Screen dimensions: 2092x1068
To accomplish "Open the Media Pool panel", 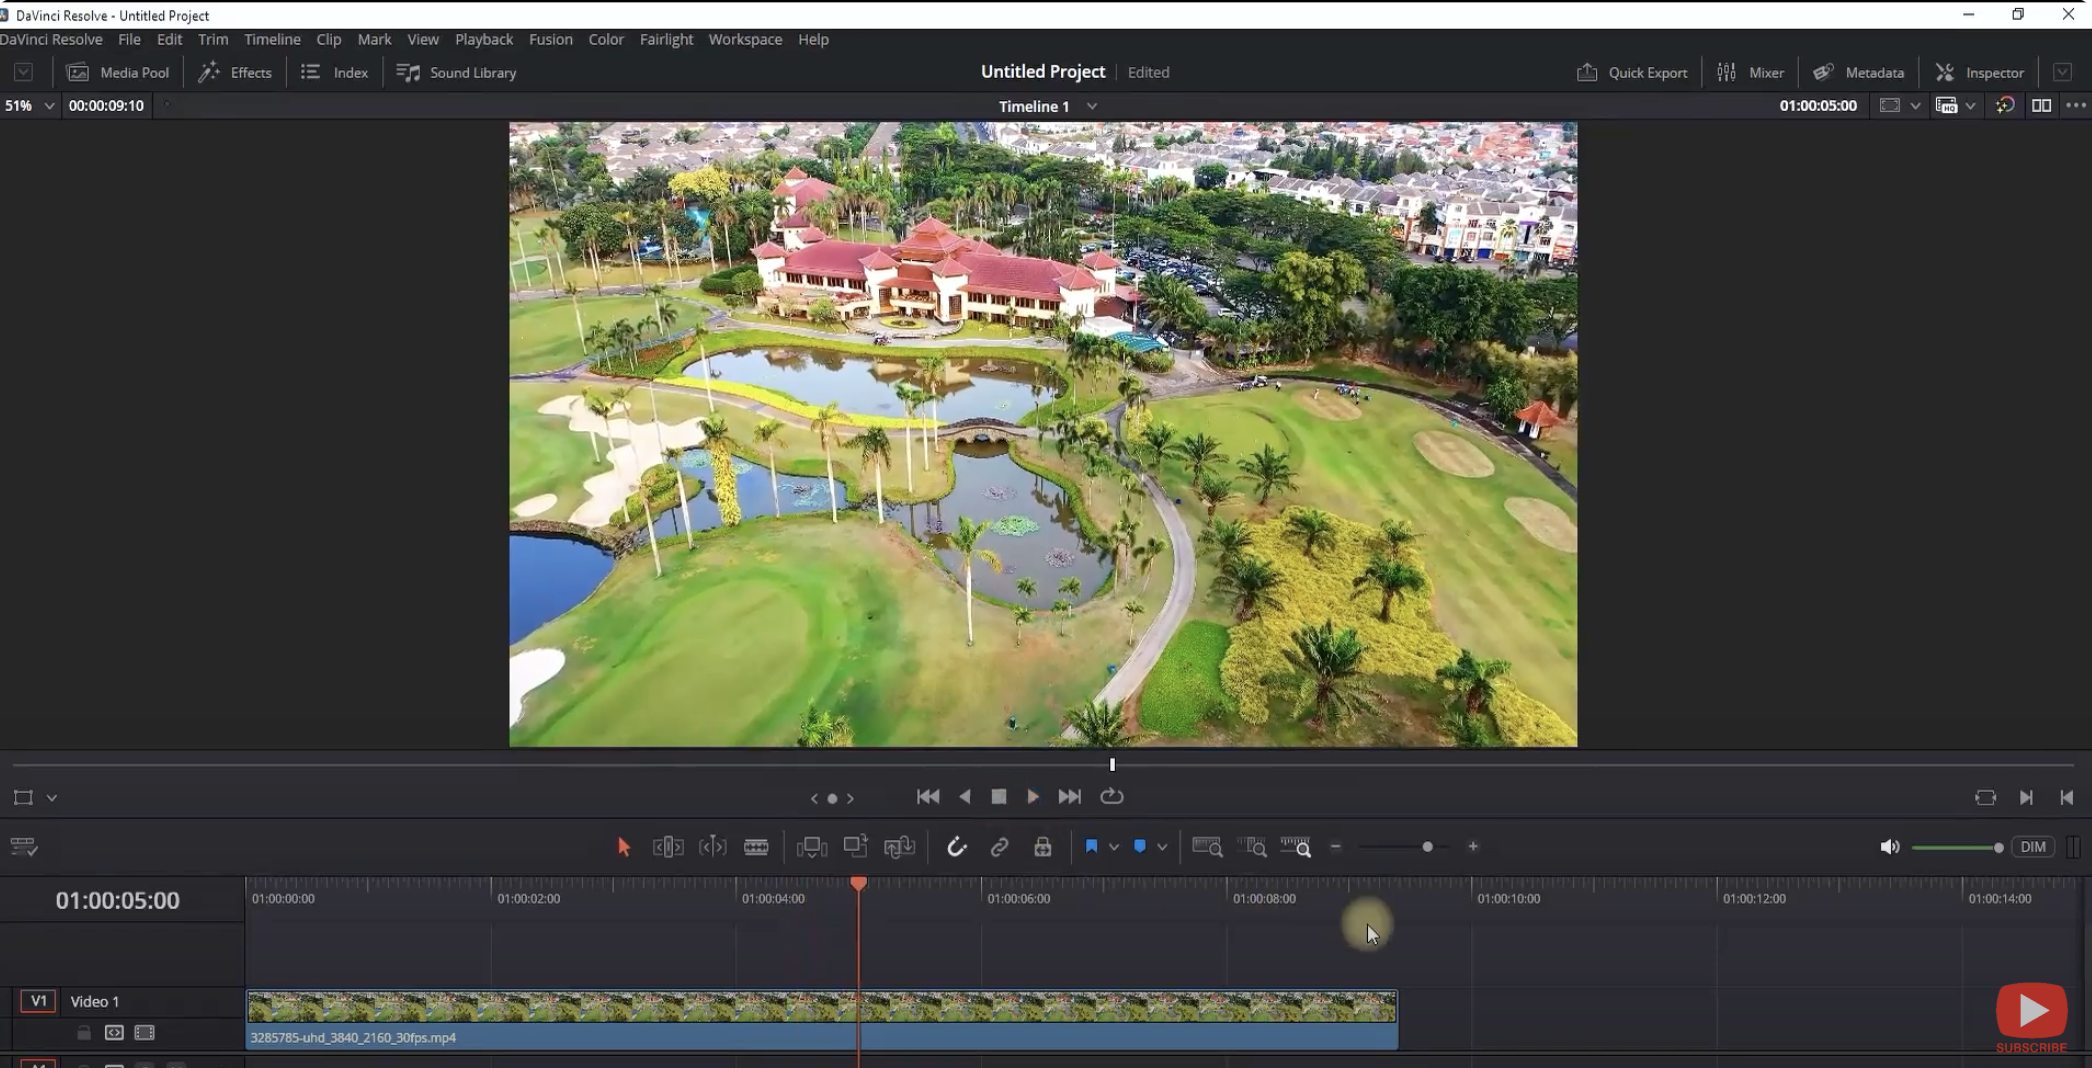I will [x=119, y=72].
